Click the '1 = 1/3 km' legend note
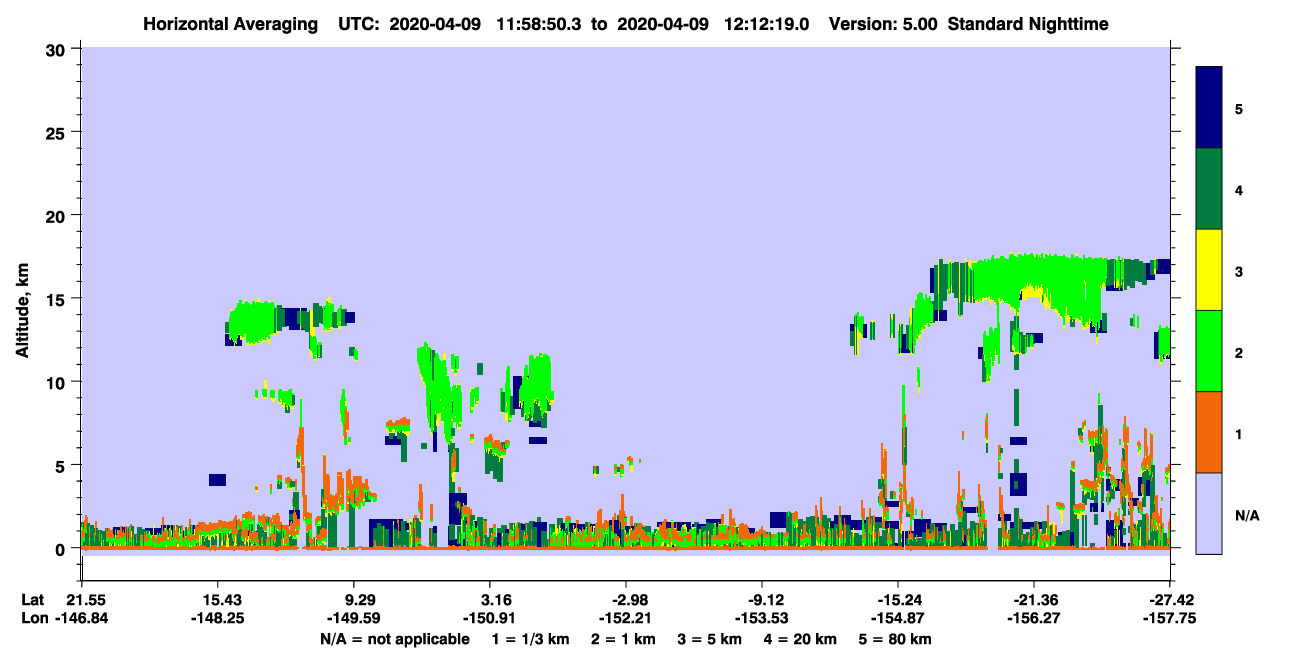 (x=531, y=639)
